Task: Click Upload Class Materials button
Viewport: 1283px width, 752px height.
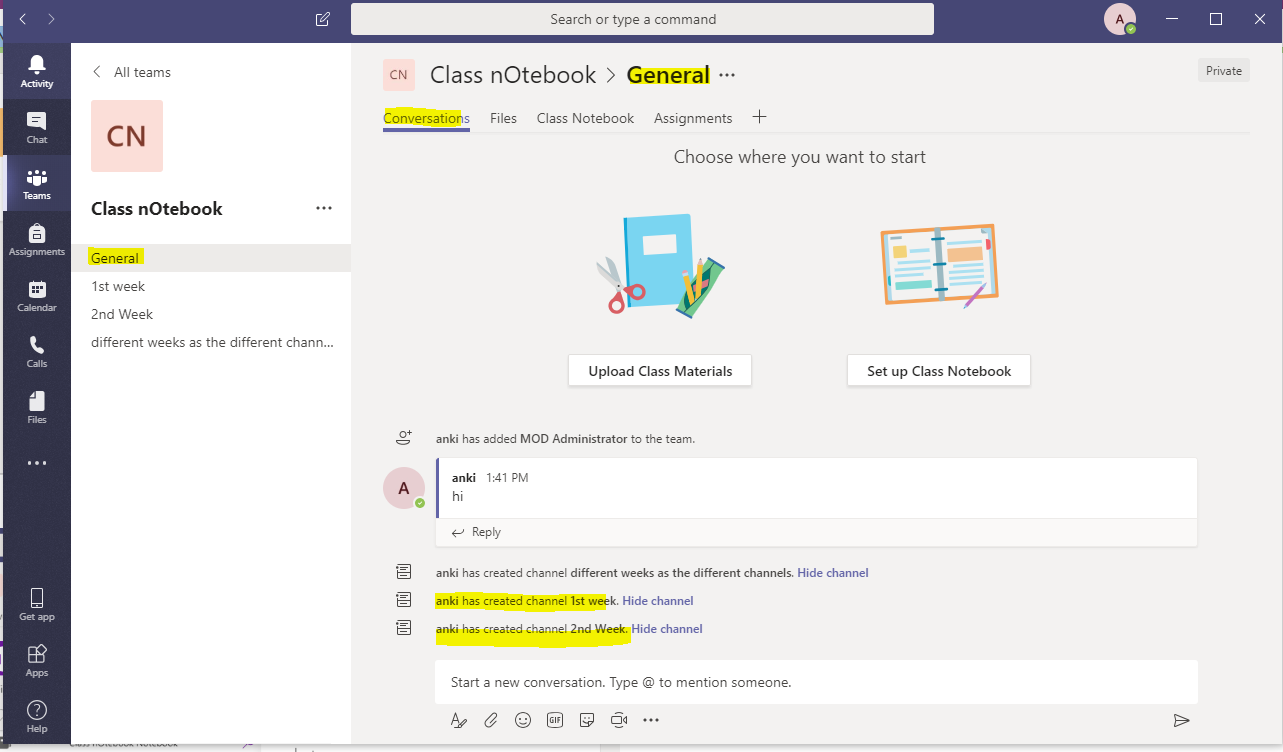Action: click(660, 371)
